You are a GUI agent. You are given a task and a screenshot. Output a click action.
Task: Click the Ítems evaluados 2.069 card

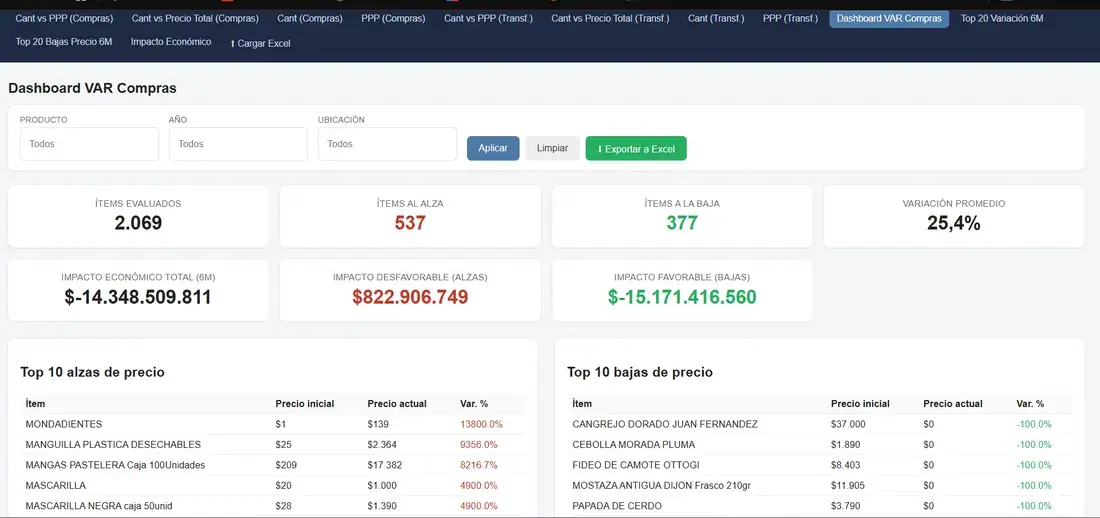click(x=138, y=216)
